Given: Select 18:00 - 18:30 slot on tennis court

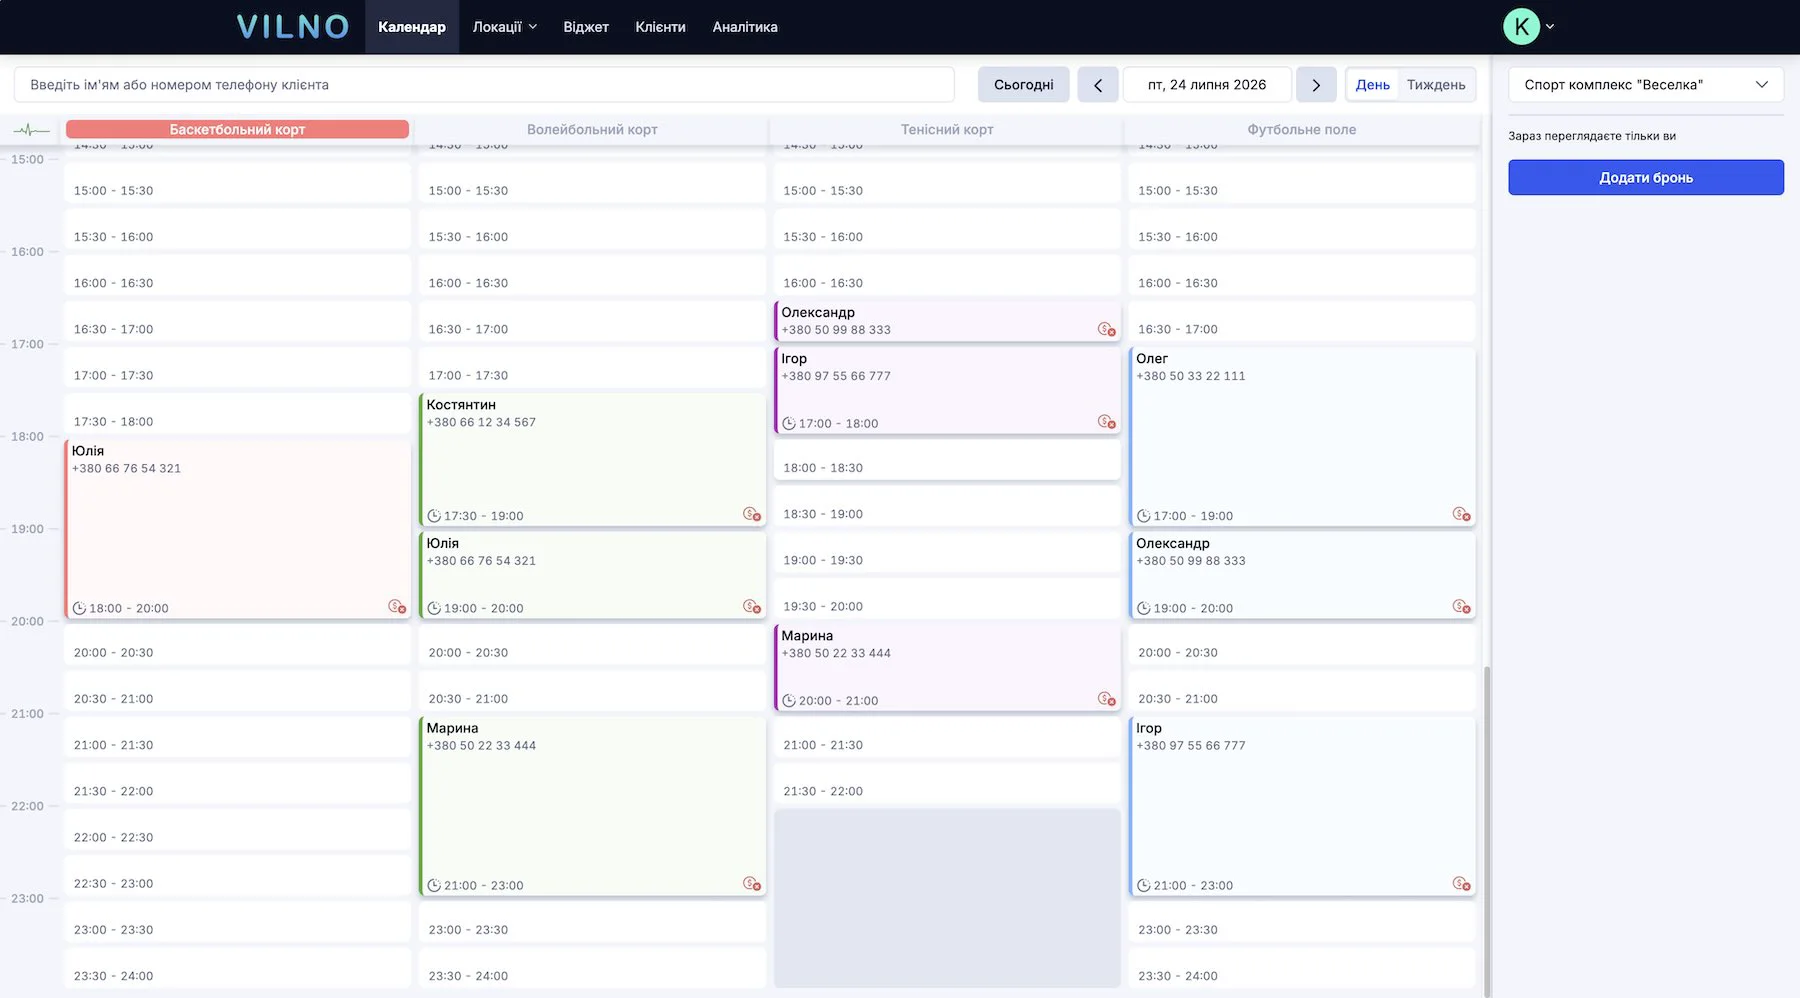Looking at the screenshot, I should click(947, 461).
